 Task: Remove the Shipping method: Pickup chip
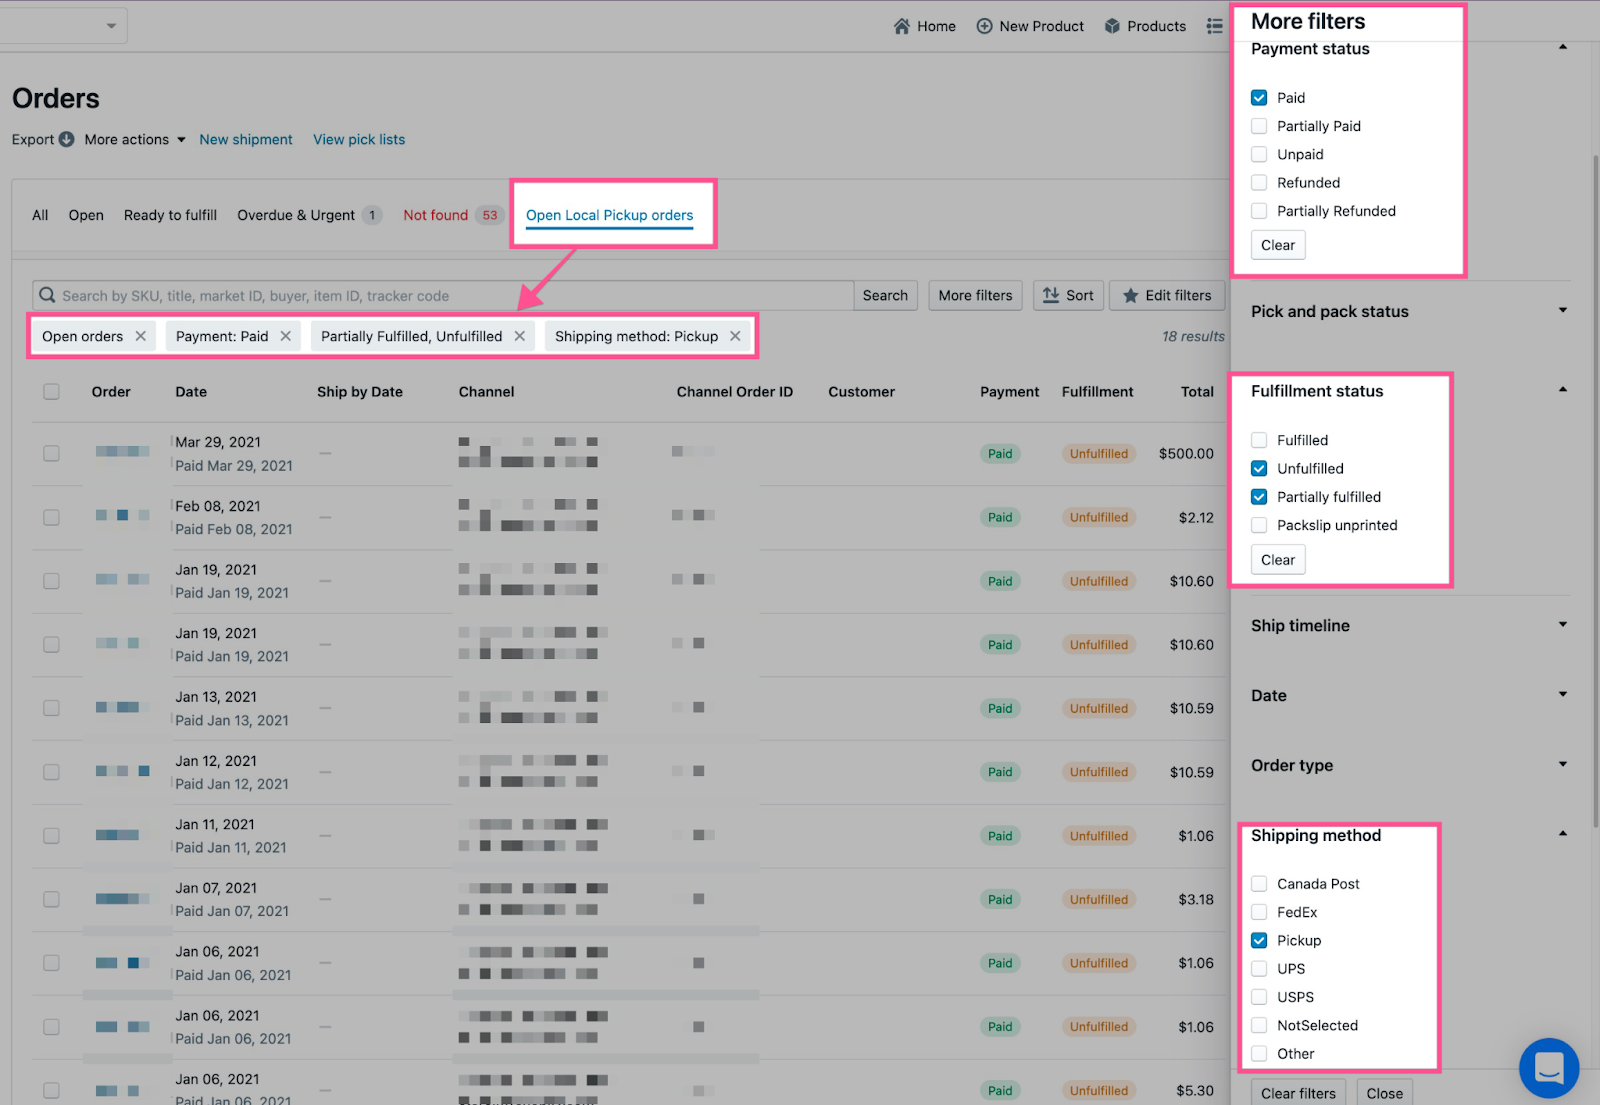(x=735, y=336)
